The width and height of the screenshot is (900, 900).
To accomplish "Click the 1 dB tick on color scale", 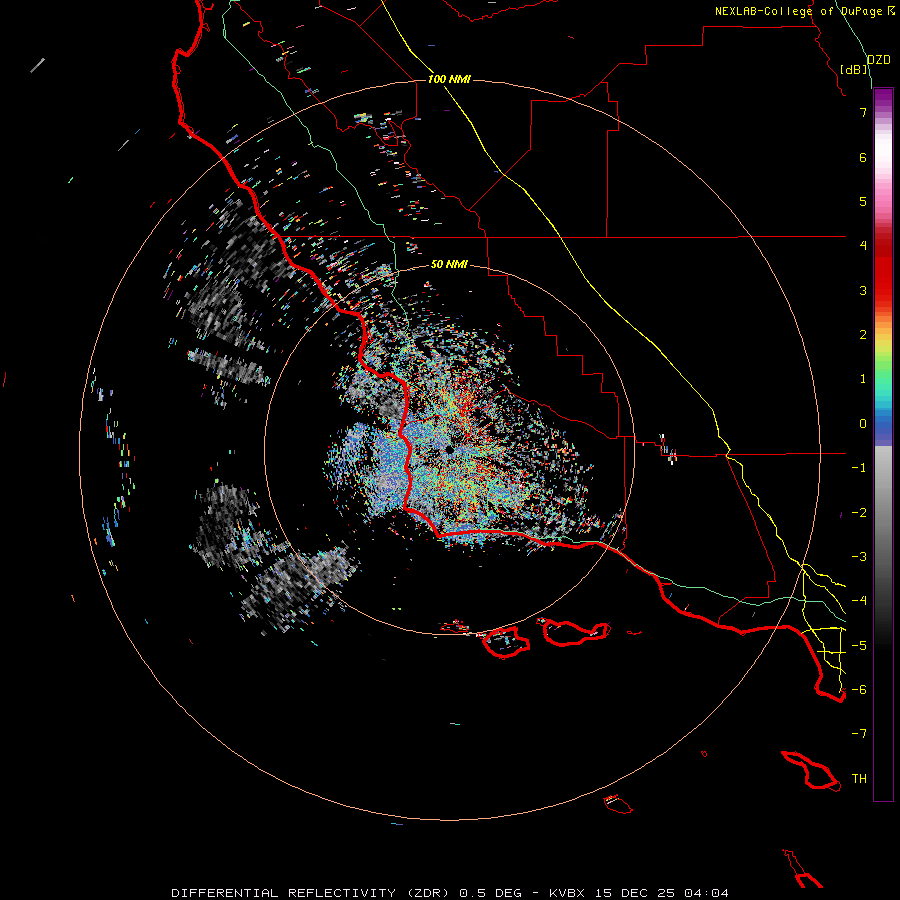I will [x=863, y=379].
